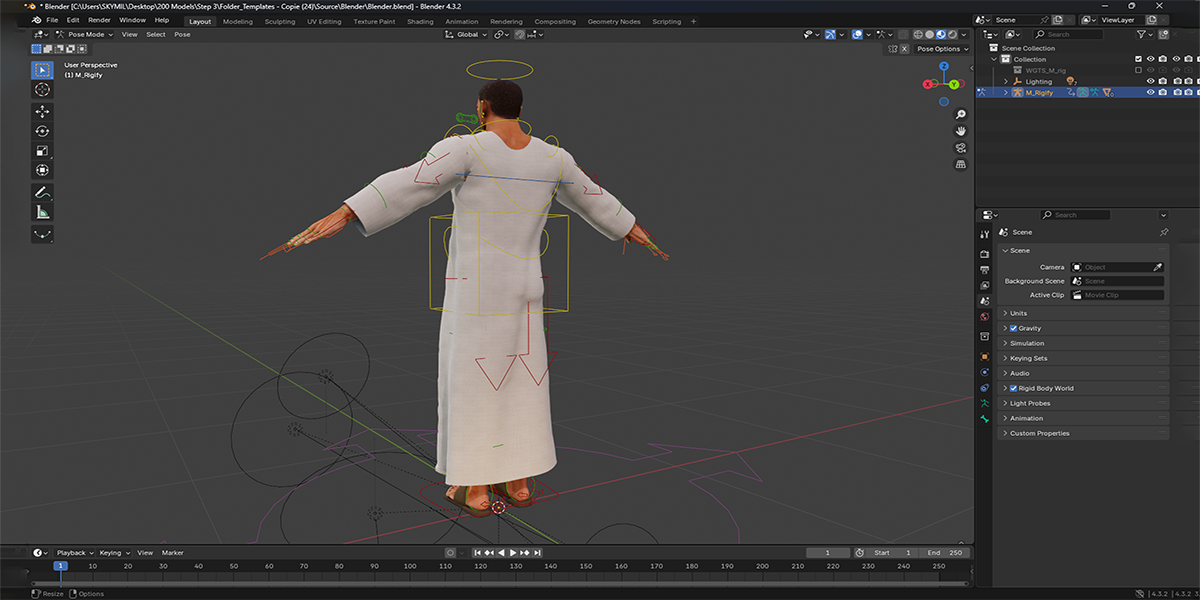Viewport: 1200px width, 600px height.
Task: Open the Render menu
Action: point(99,20)
